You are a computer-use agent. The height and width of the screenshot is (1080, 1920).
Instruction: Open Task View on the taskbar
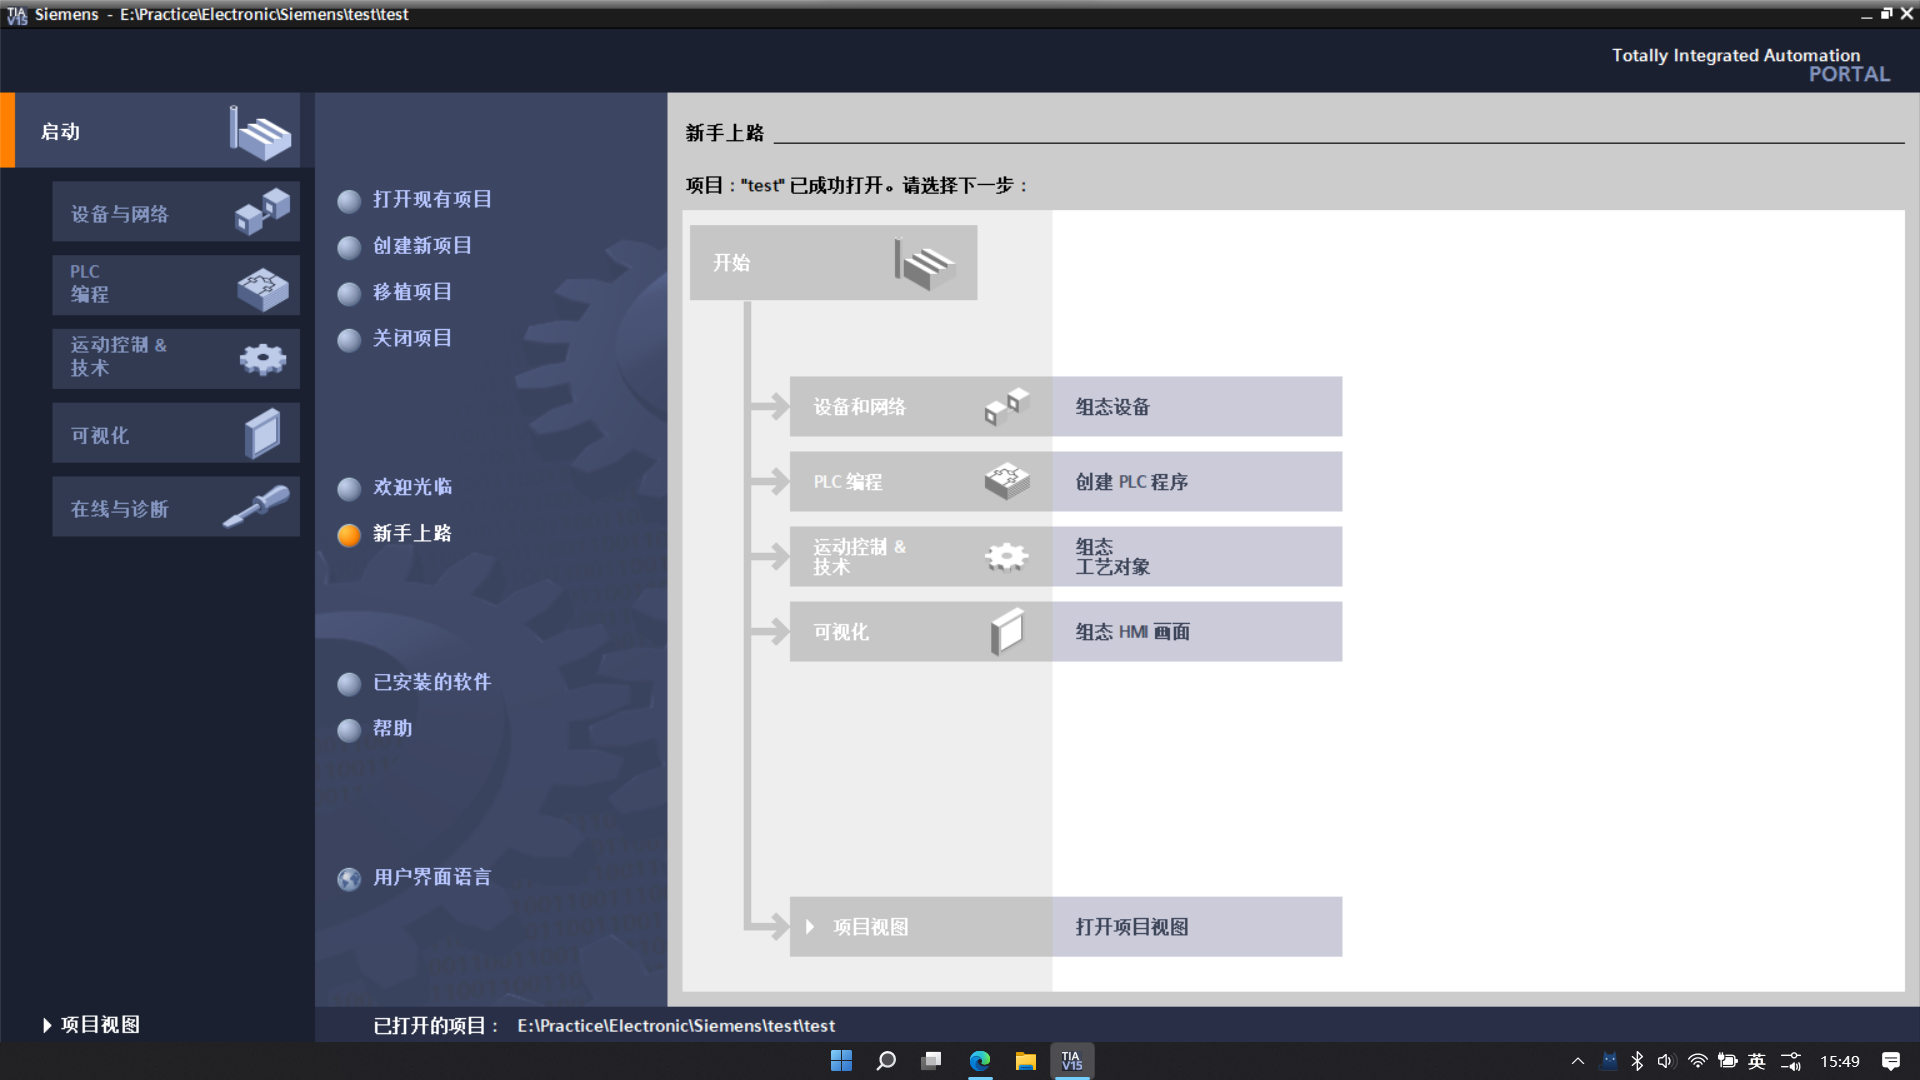(932, 1061)
